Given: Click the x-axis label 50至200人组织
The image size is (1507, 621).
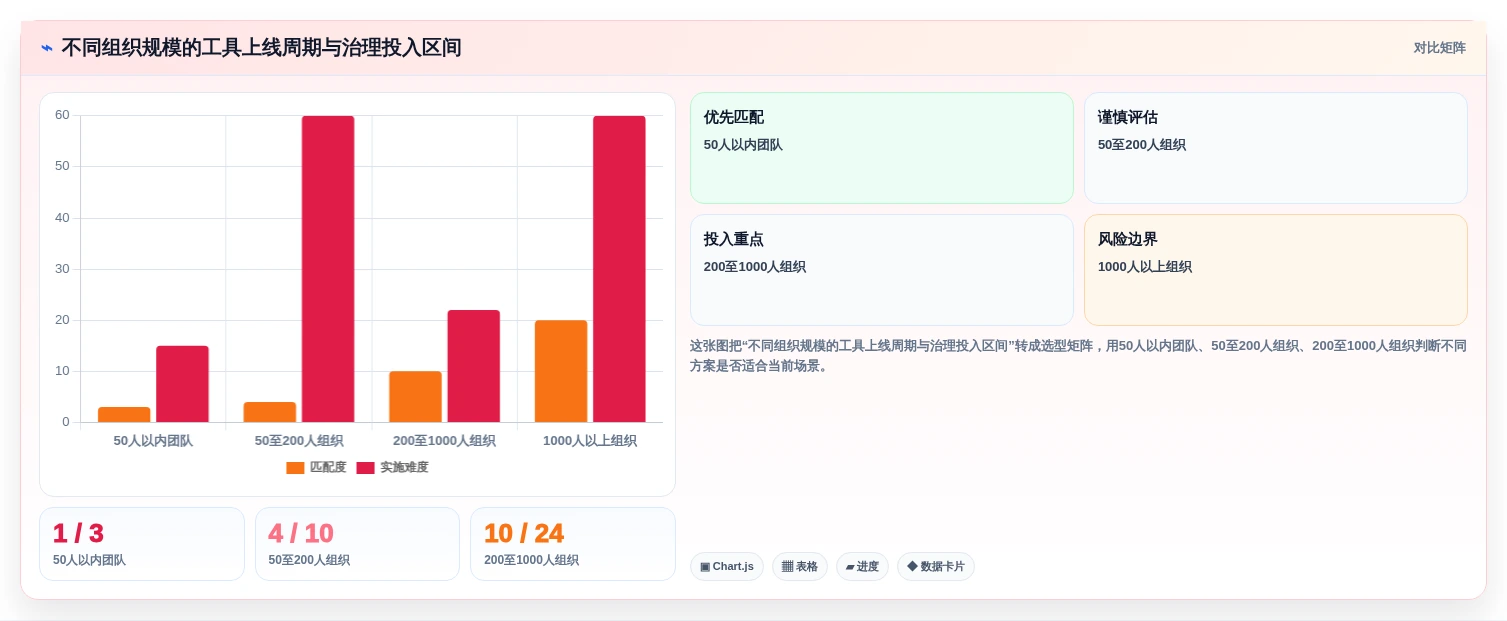Looking at the screenshot, I should (x=299, y=440).
